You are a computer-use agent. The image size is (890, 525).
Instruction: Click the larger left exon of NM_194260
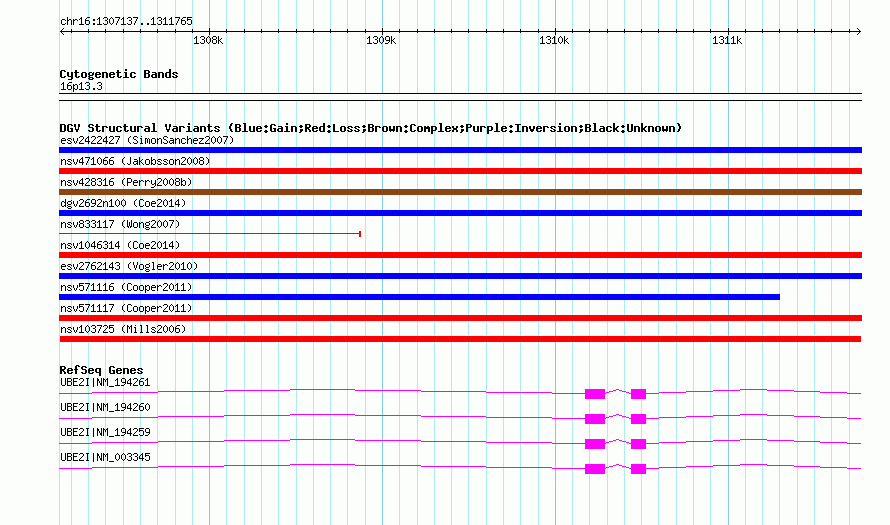(x=595, y=419)
